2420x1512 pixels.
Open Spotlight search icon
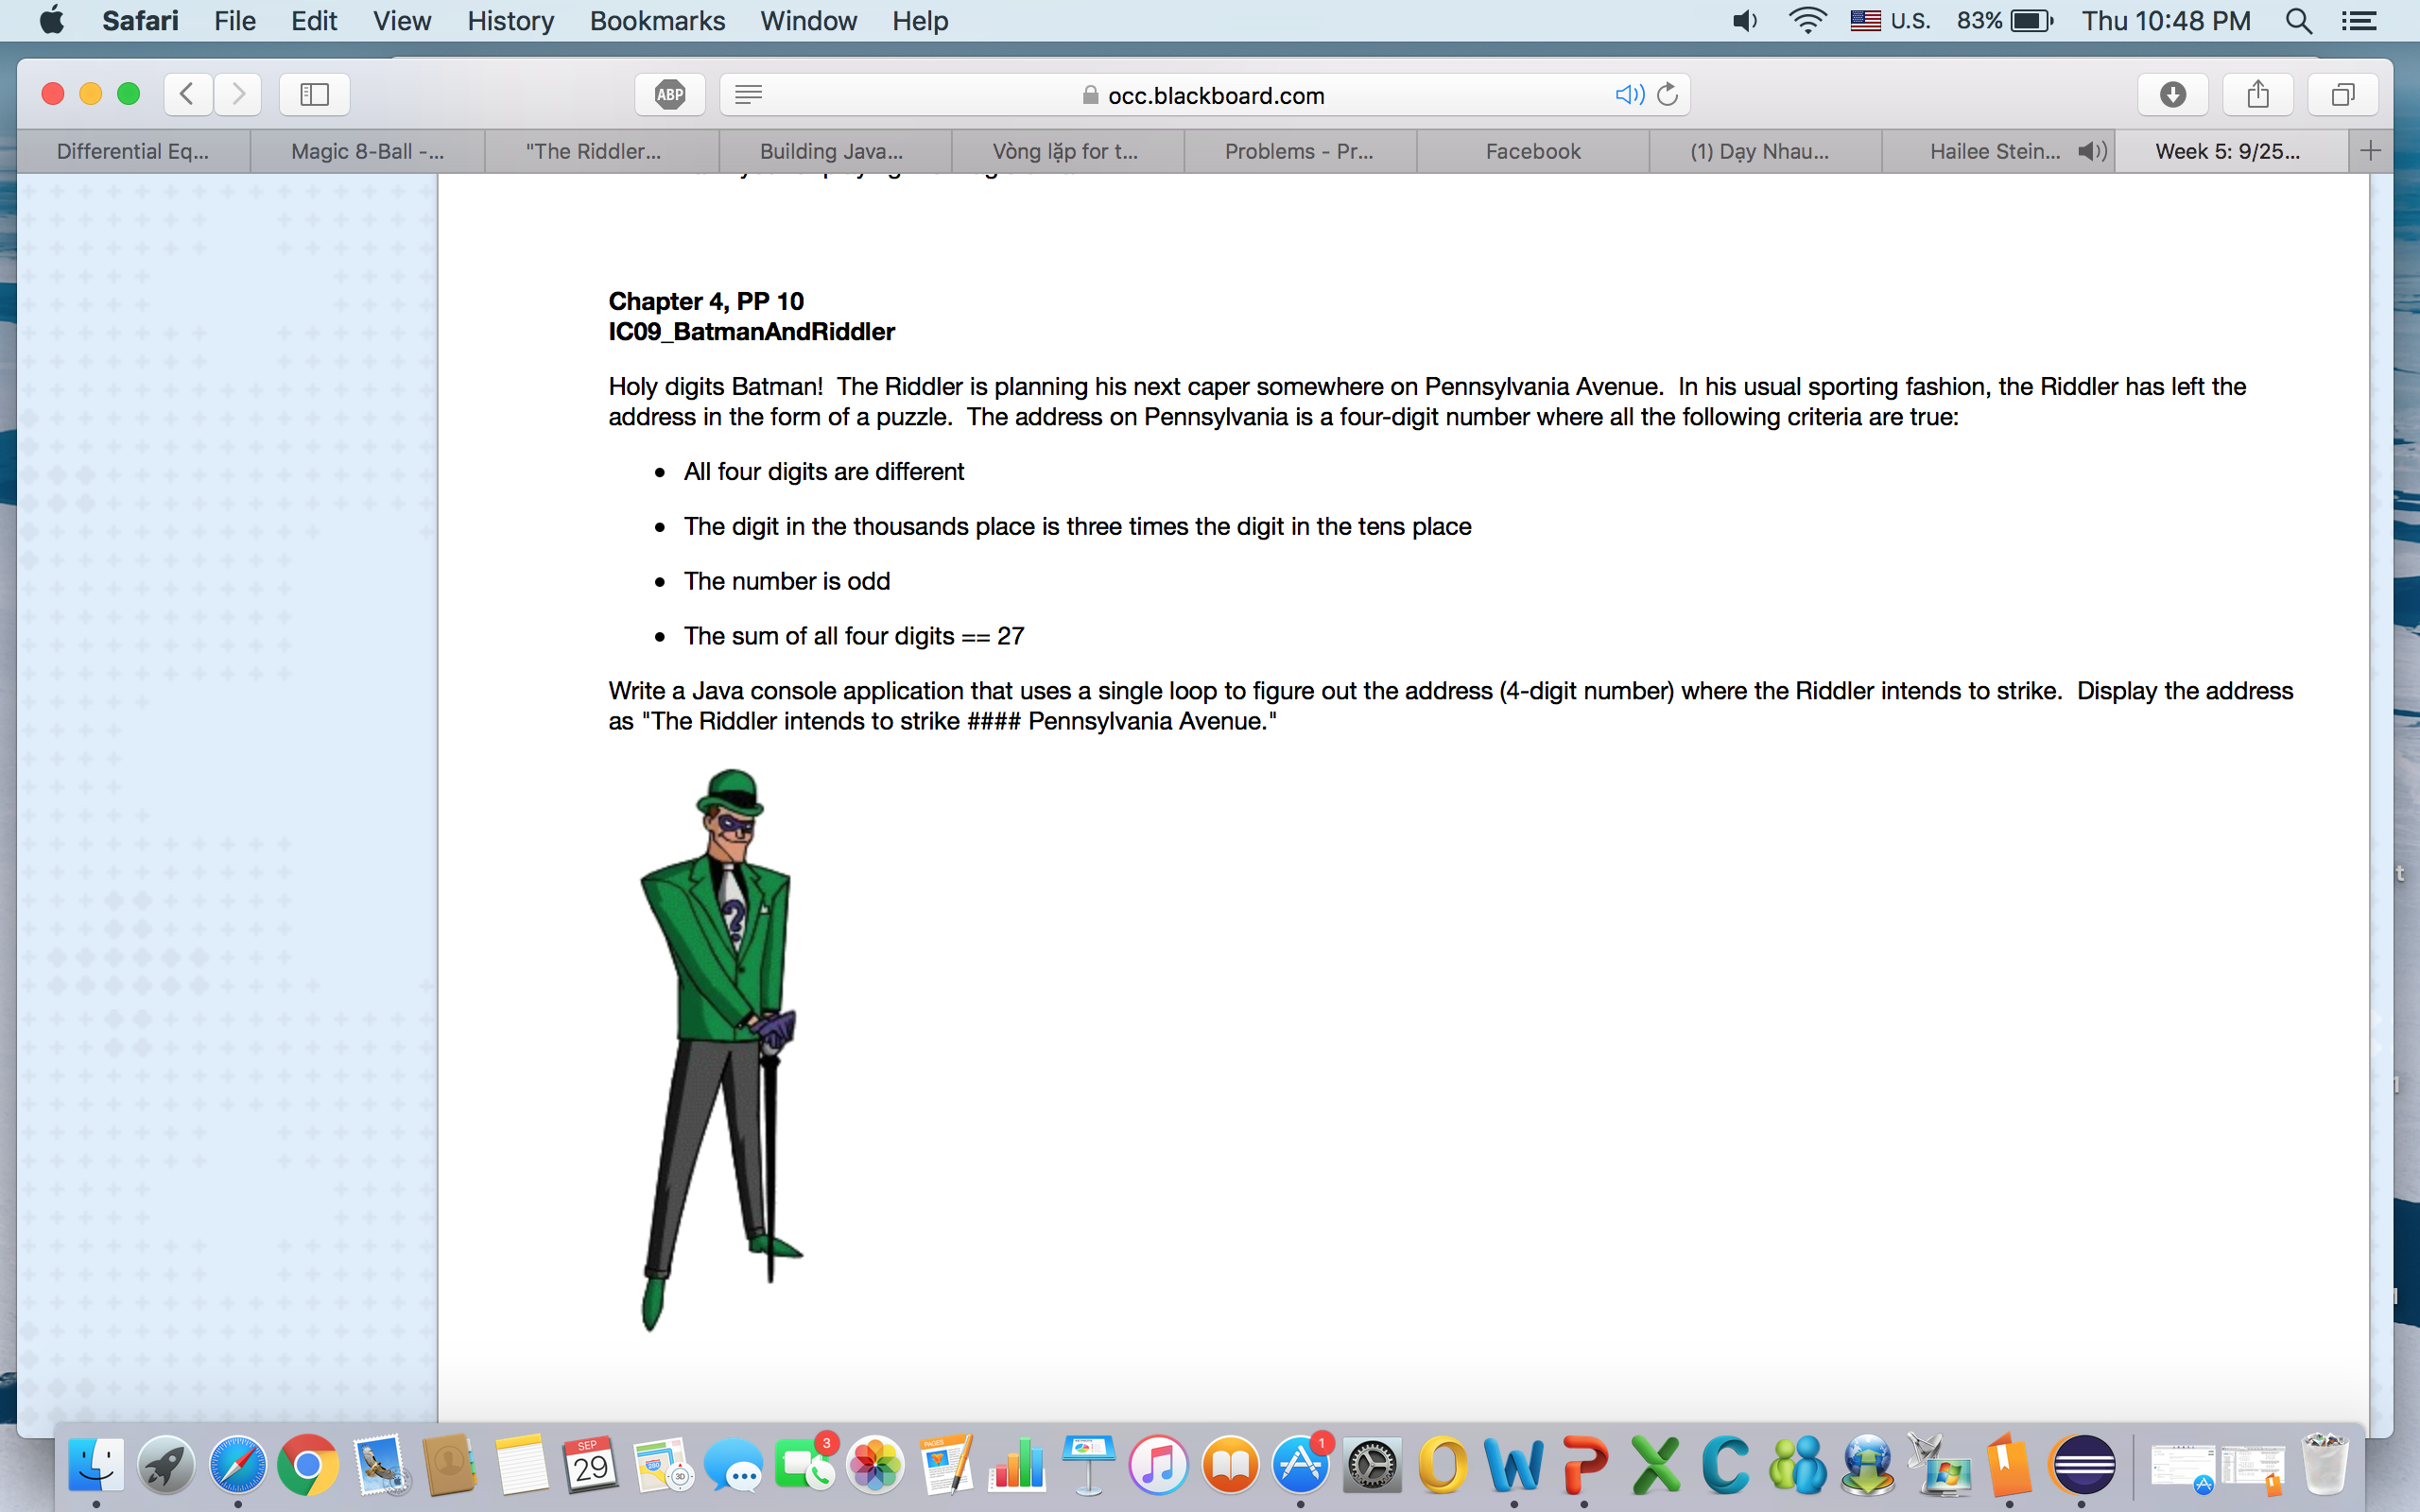[x=2299, y=20]
